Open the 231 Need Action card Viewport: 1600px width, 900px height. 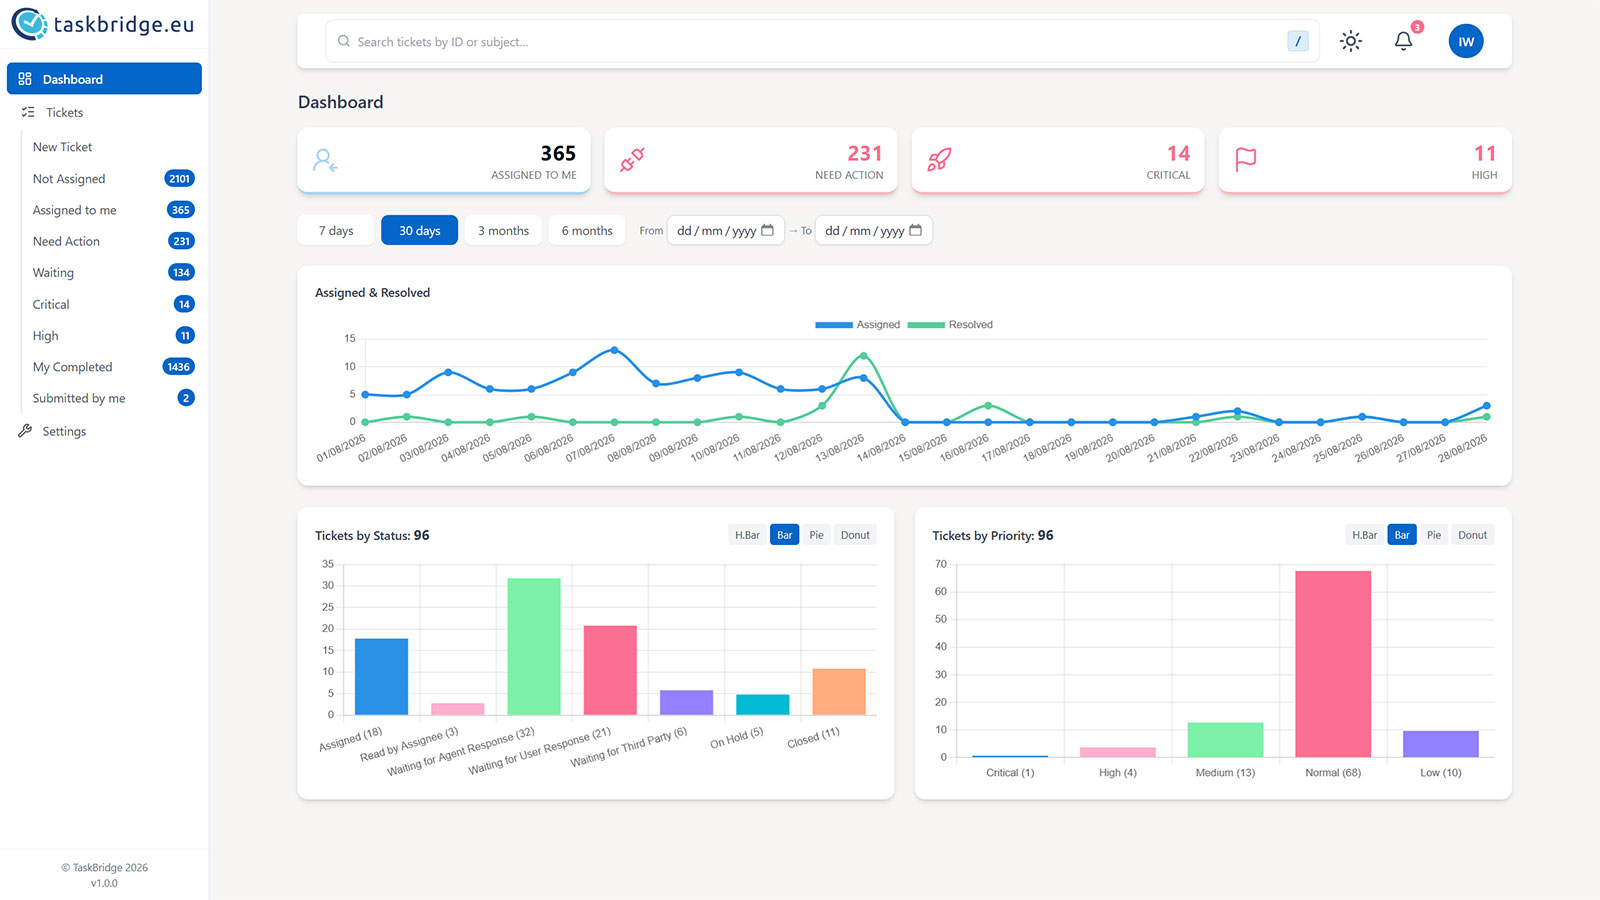point(751,160)
